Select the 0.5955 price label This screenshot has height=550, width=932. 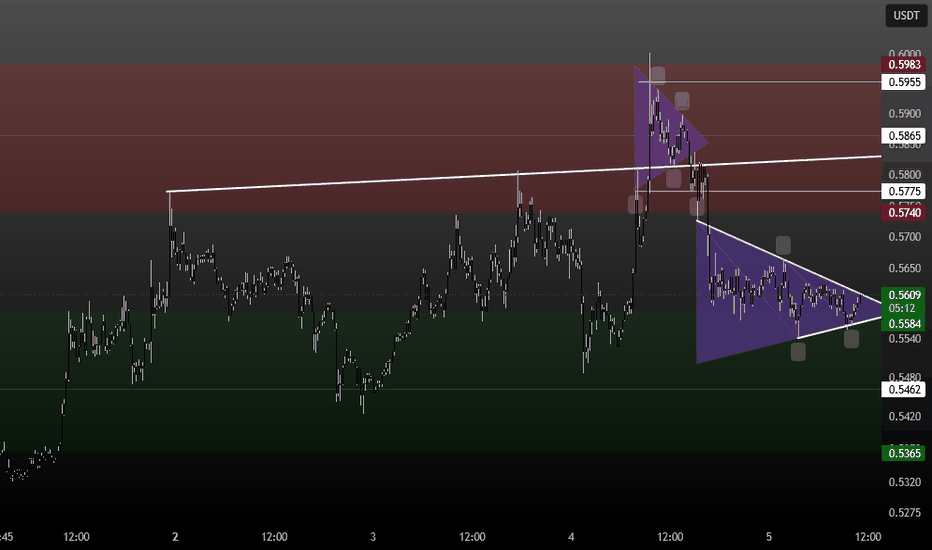tap(904, 82)
